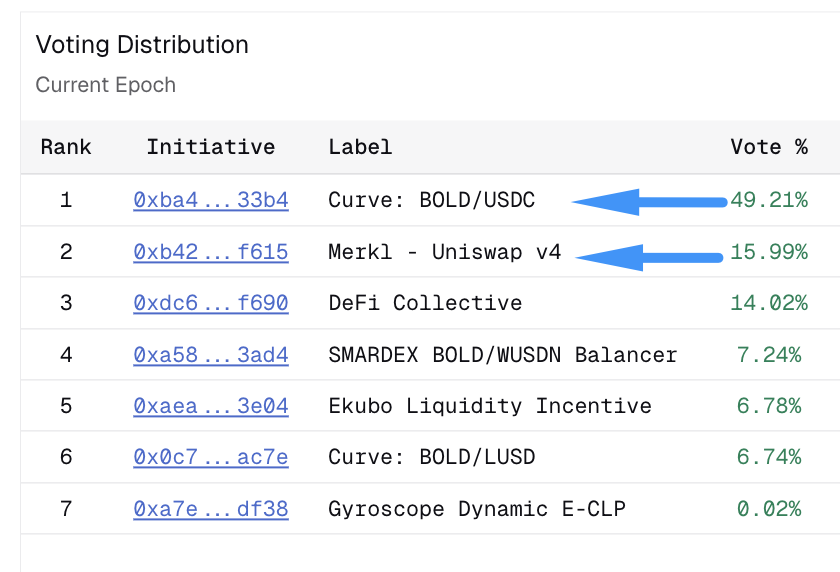Click the 0.02% vote value
Screen dimensions: 840x572
point(769,509)
